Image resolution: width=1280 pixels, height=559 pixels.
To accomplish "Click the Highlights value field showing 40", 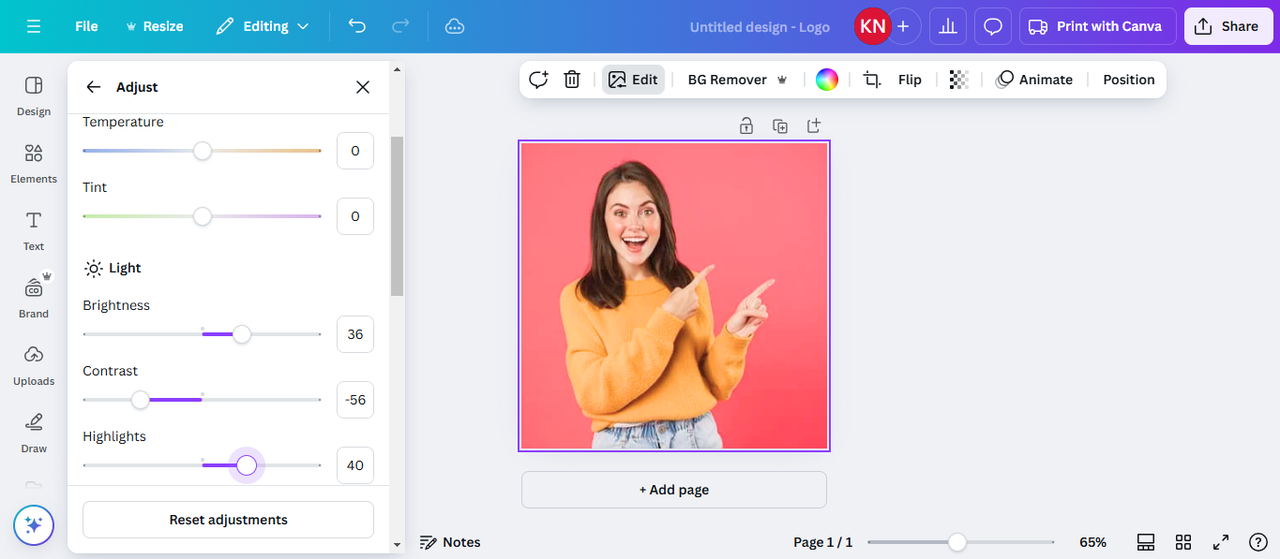I will point(355,465).
